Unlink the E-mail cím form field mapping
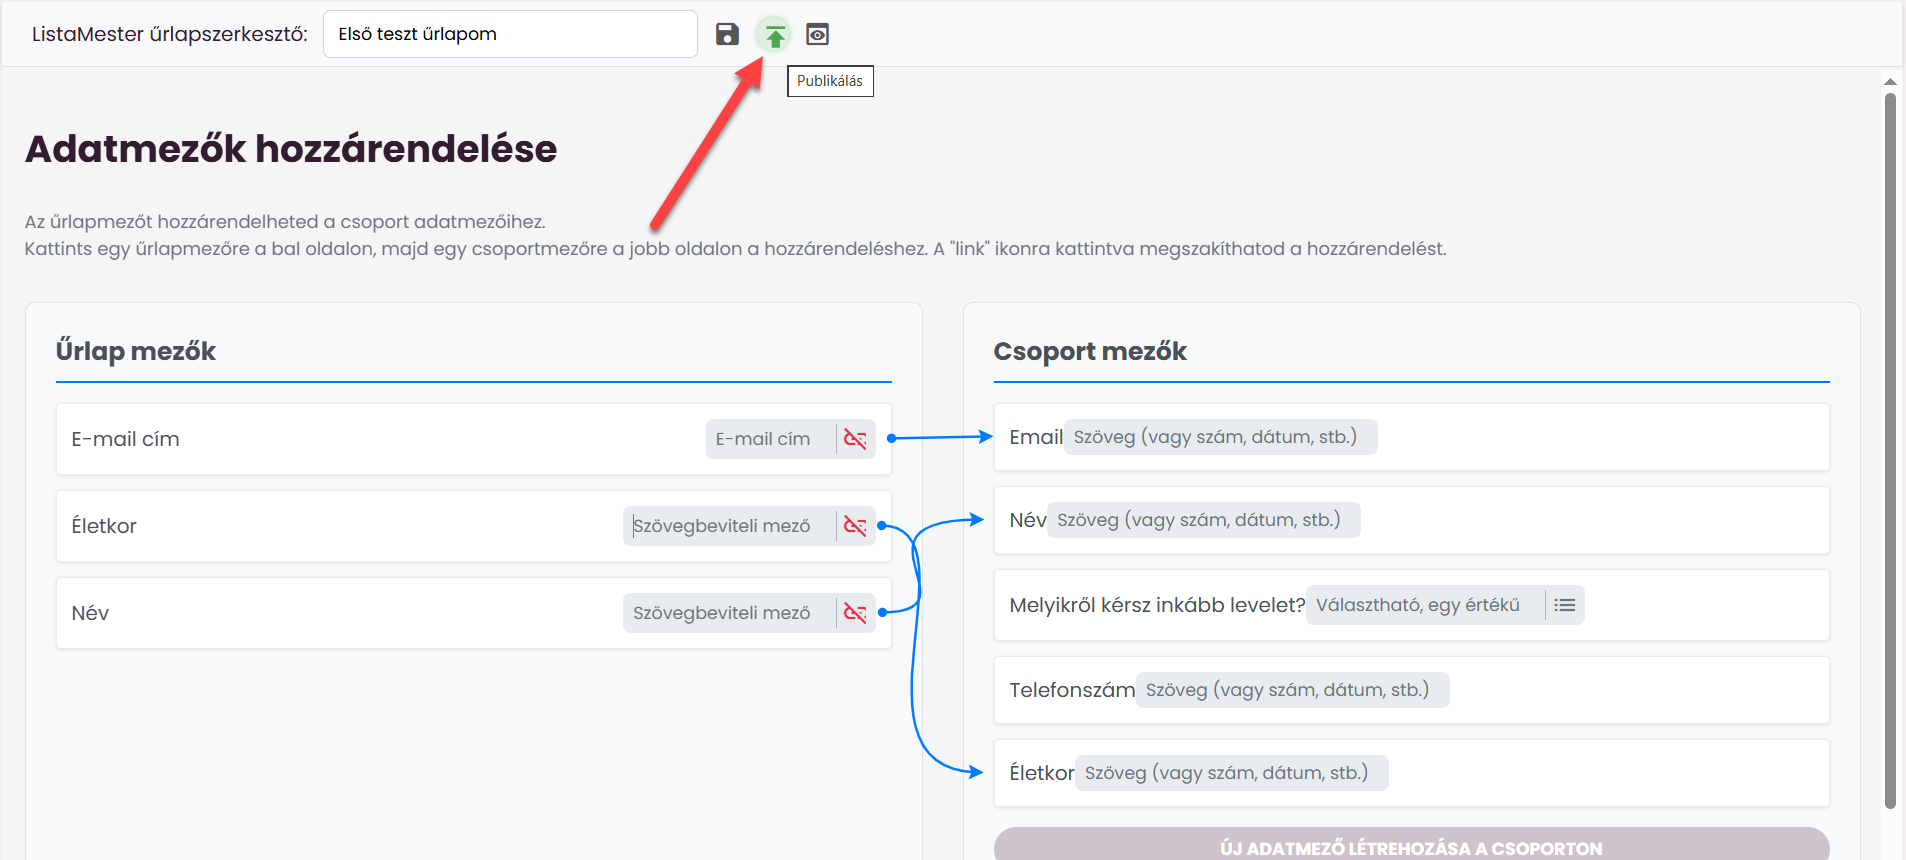1906x860 pixels. tap(855, 439)
